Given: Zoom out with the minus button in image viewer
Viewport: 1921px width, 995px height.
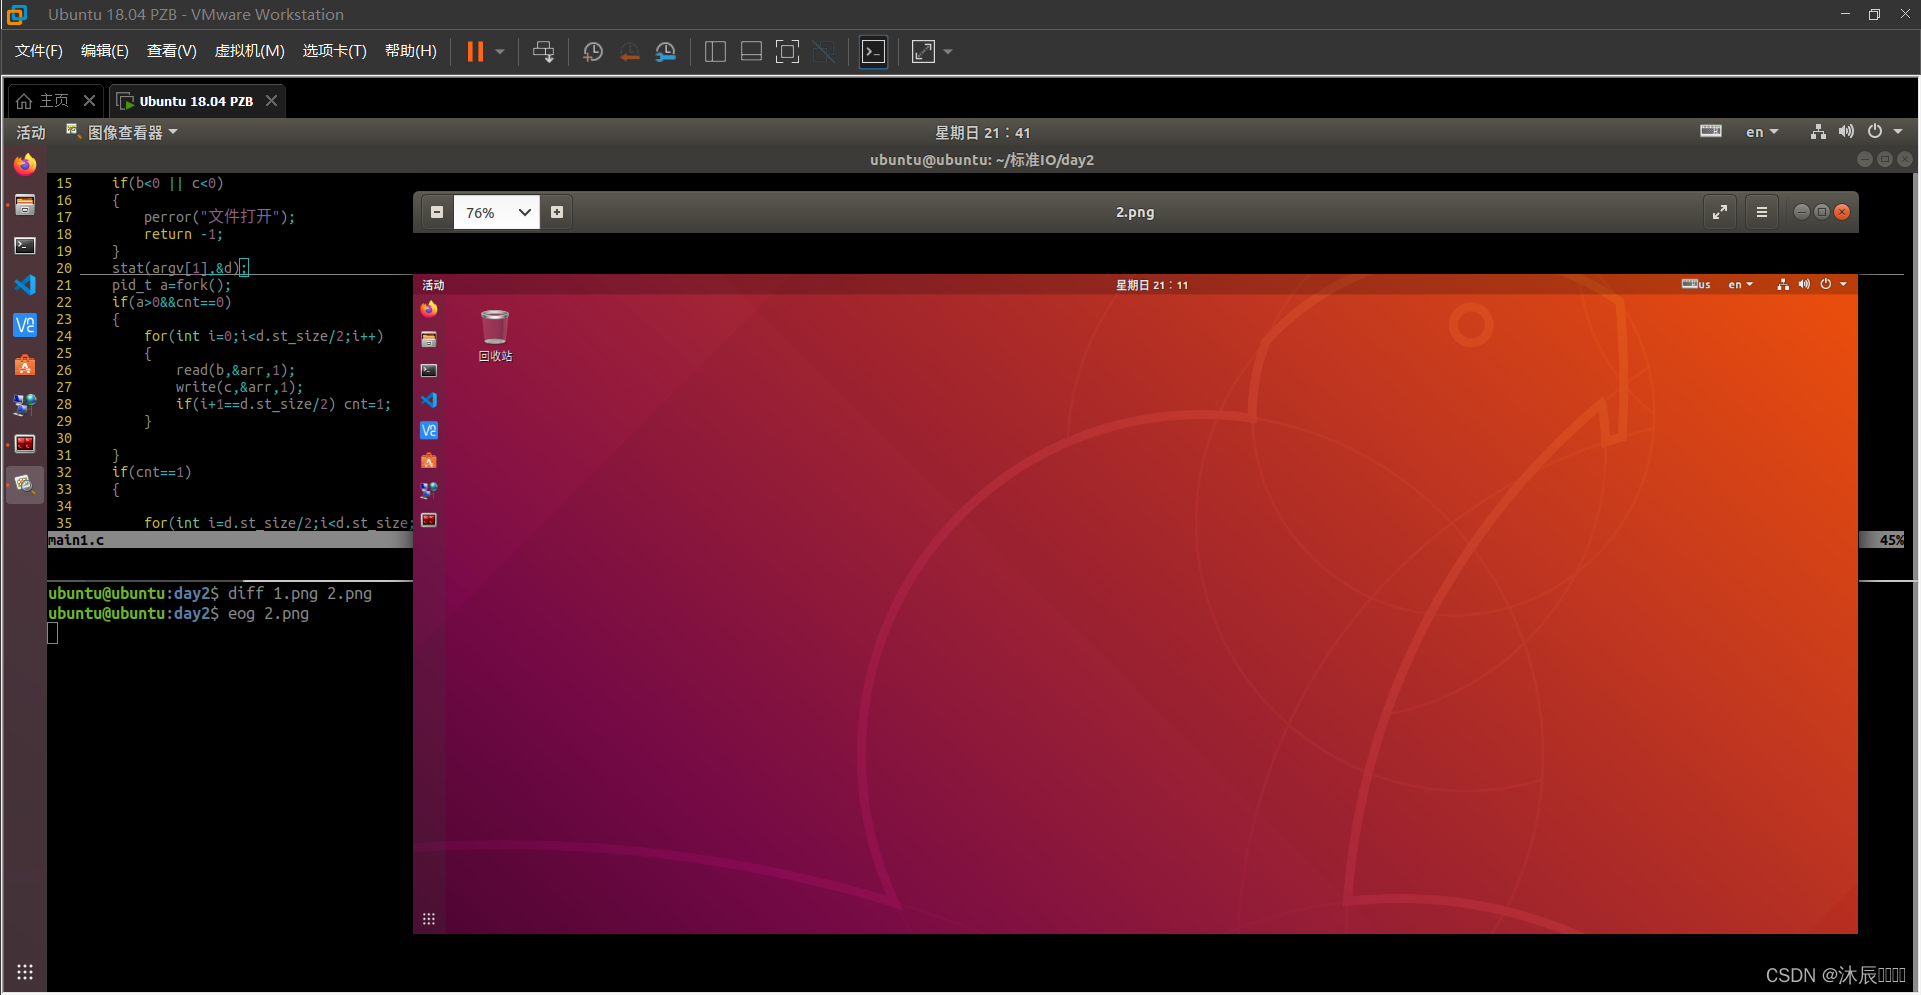Looking at the screenshot, I should (437, 212).
